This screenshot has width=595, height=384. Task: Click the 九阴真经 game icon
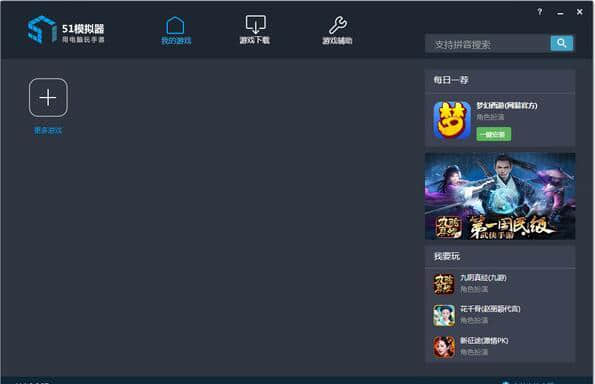click(444, 284)
